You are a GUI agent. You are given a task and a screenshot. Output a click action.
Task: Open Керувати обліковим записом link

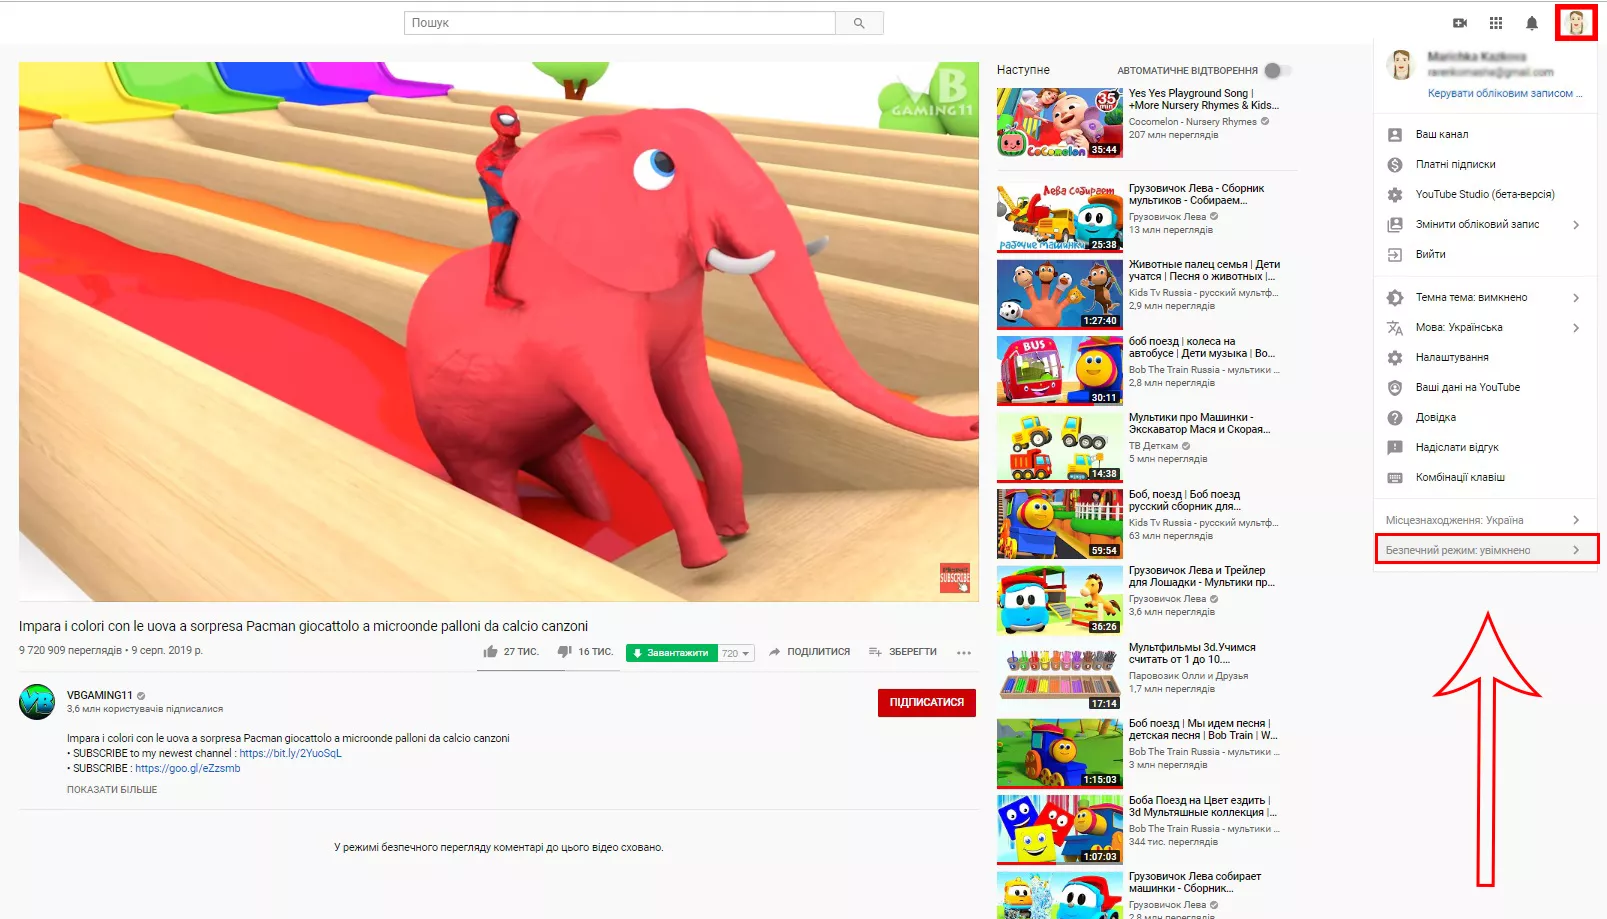click(1504, 93)
